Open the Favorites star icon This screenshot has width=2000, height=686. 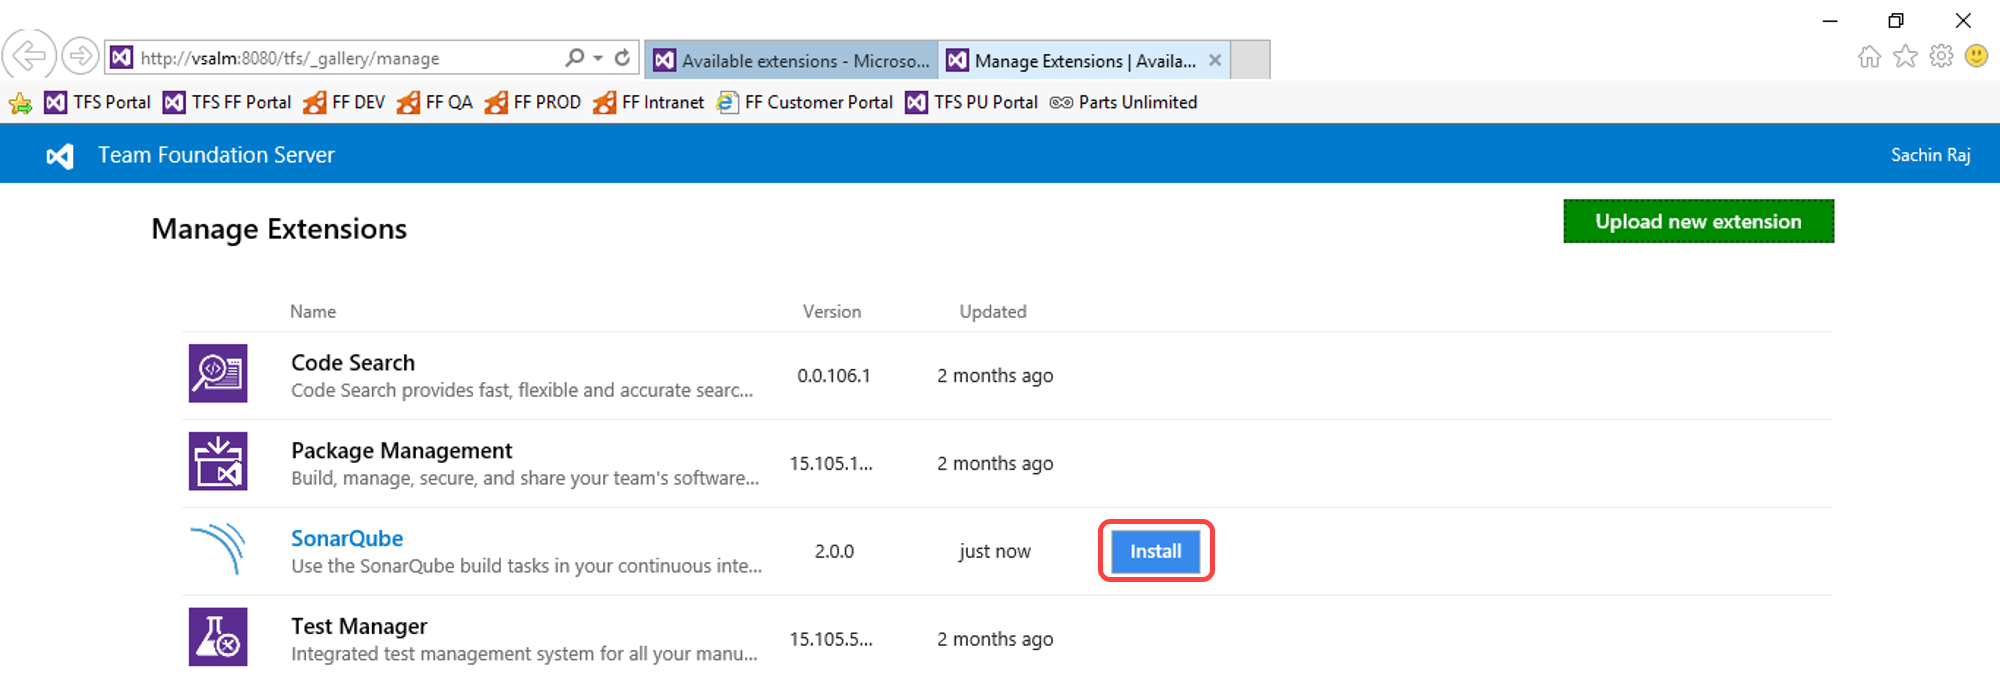pos(1905,56)
